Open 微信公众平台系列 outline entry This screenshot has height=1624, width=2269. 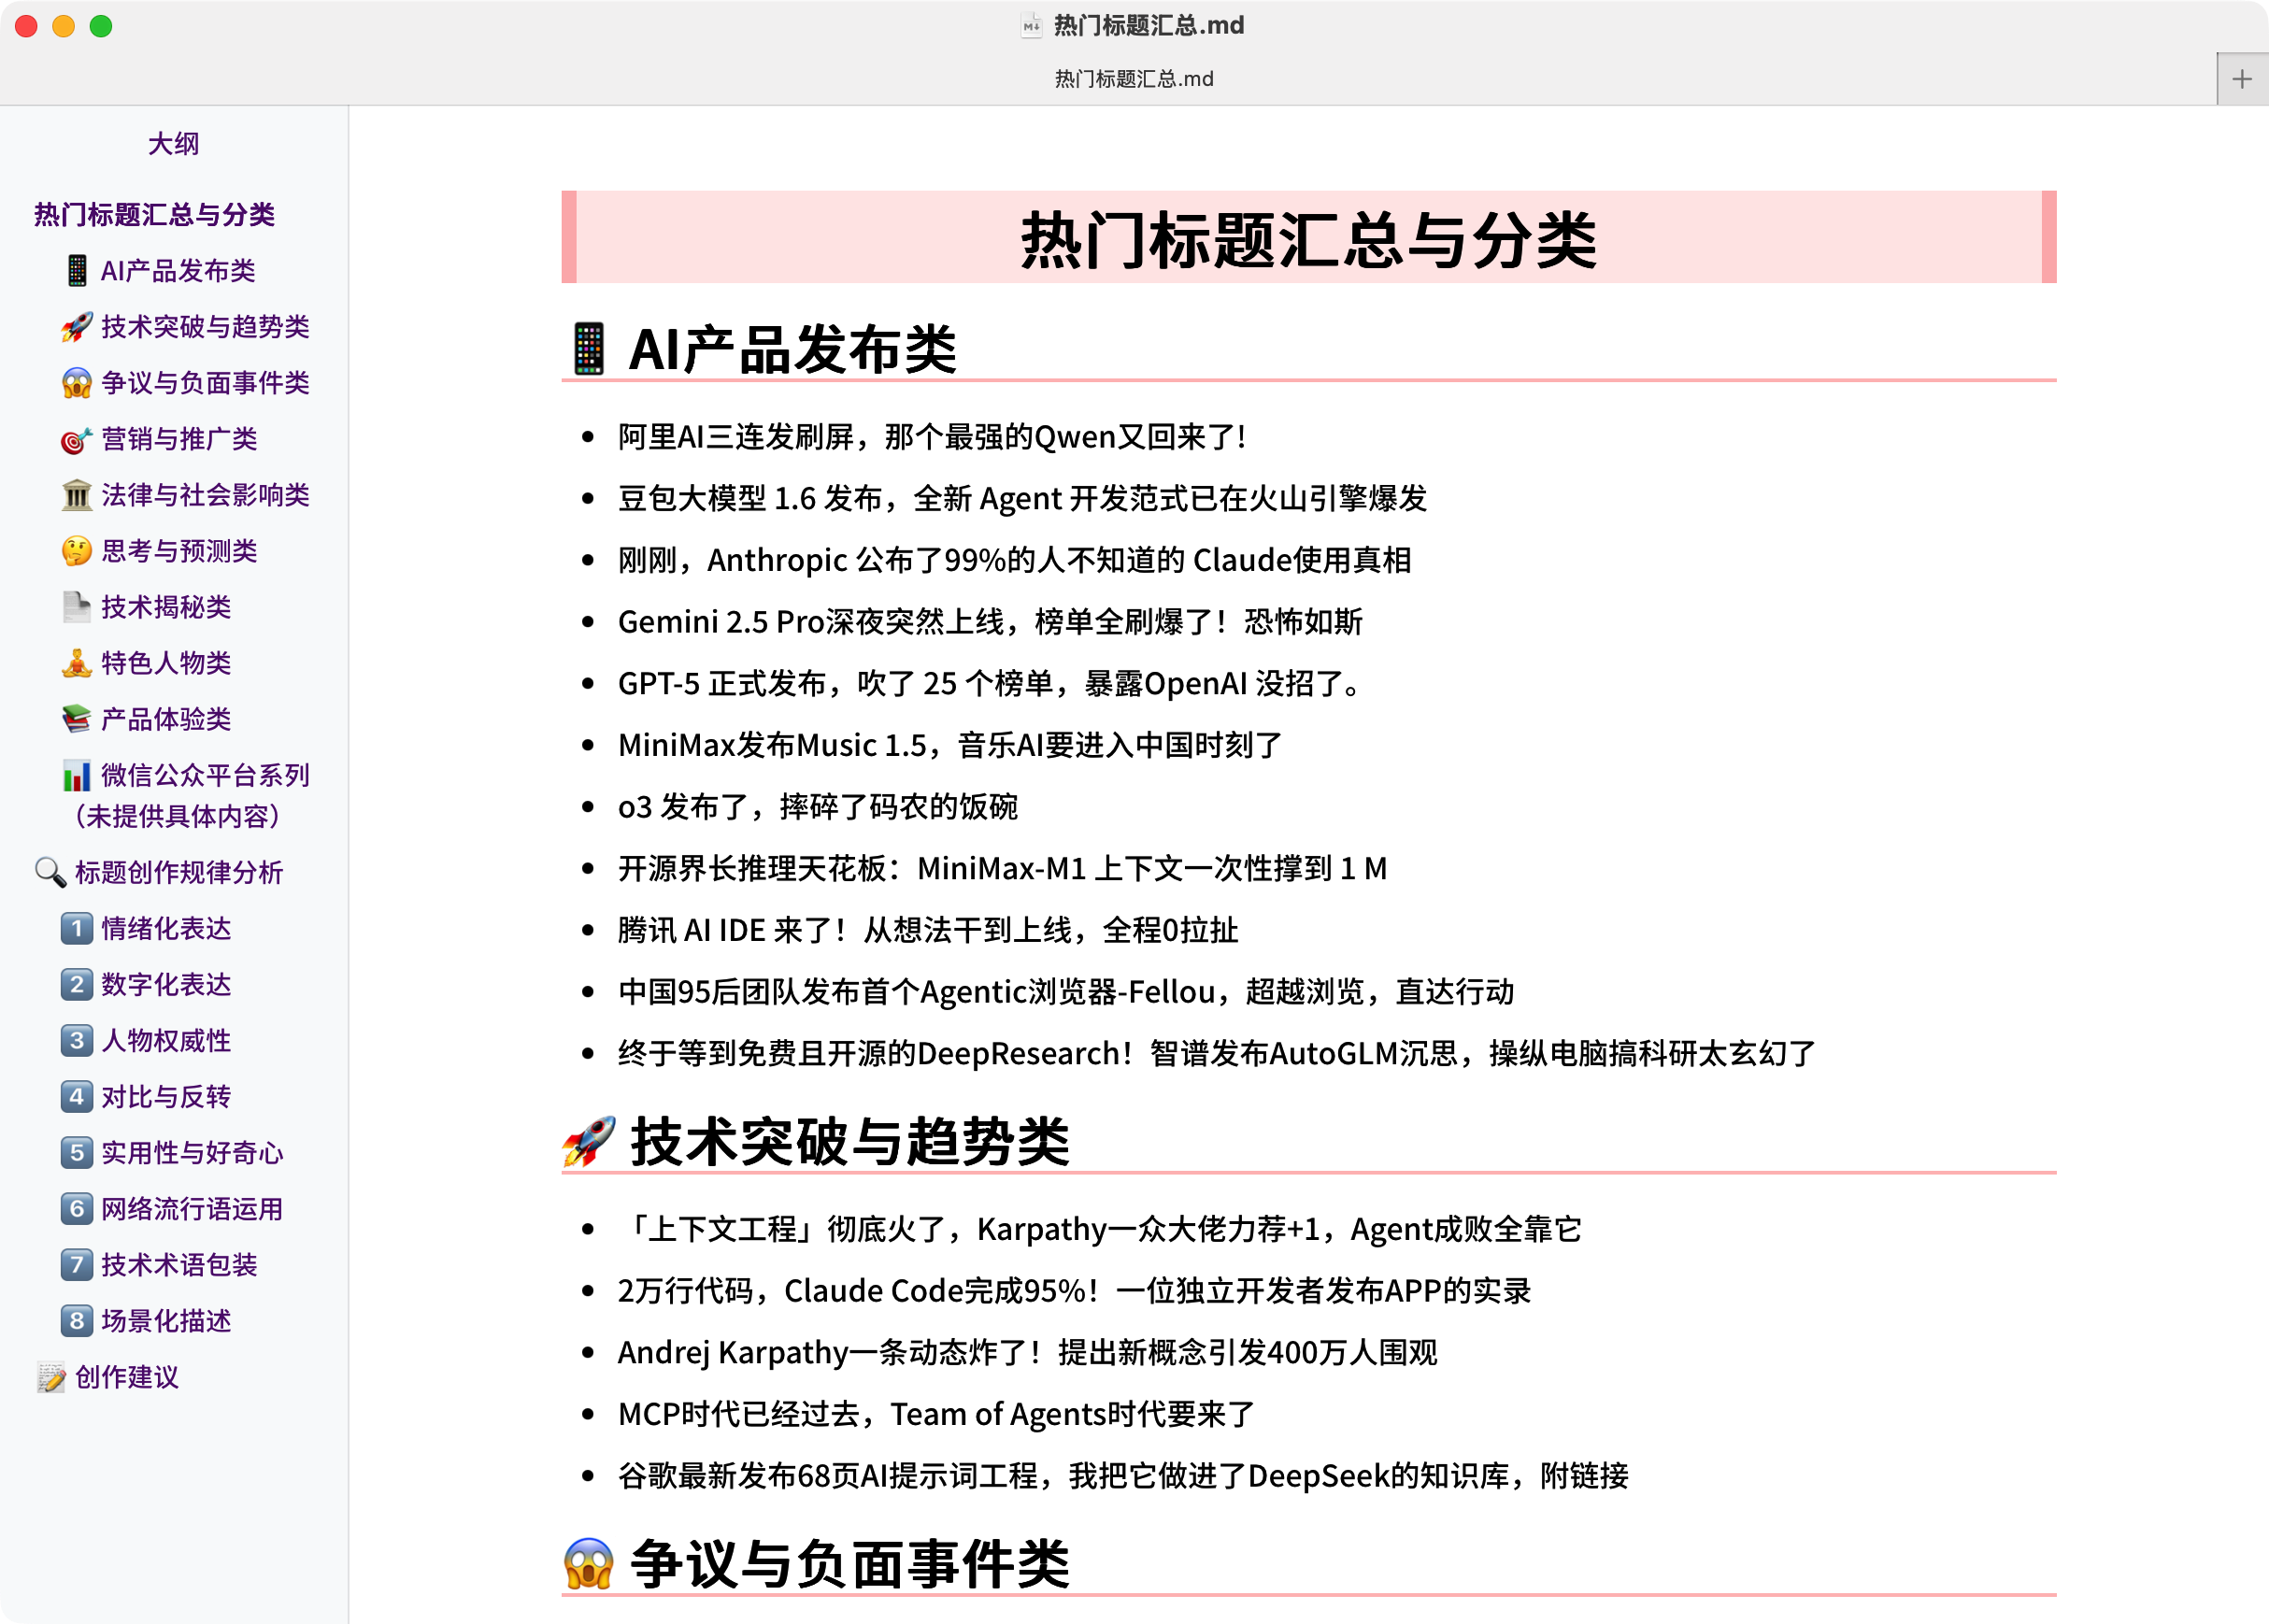(x=204, y=776)
